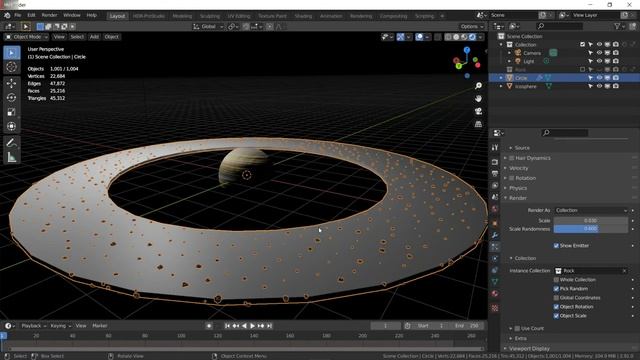Uncheck the Object Scale checkbox
The height and width of the screenshot is (360, 640).
(556, 316)
